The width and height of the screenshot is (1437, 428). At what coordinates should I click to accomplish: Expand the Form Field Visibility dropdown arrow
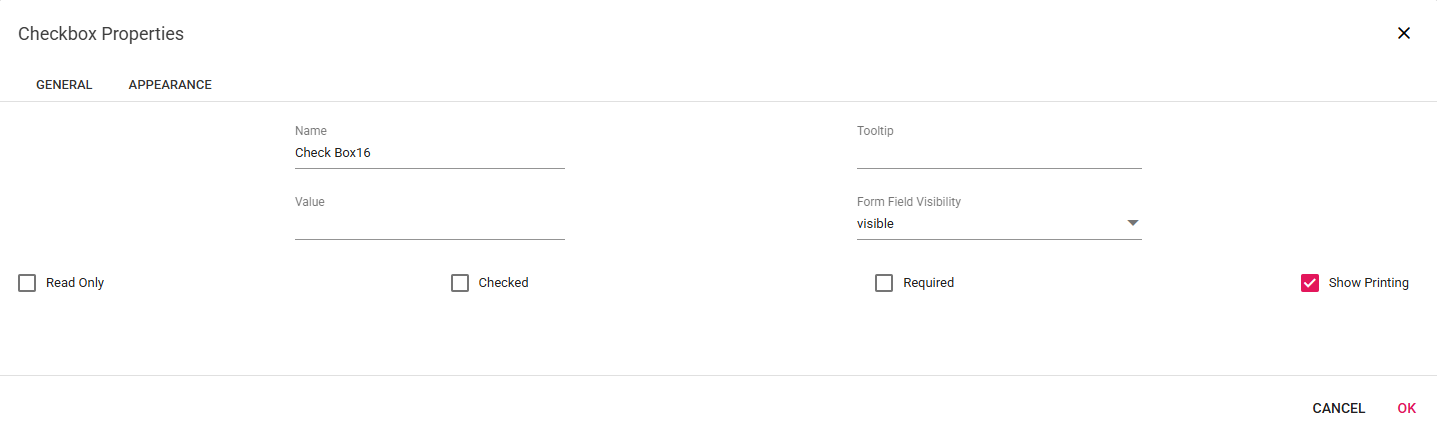pos(1132,223)
